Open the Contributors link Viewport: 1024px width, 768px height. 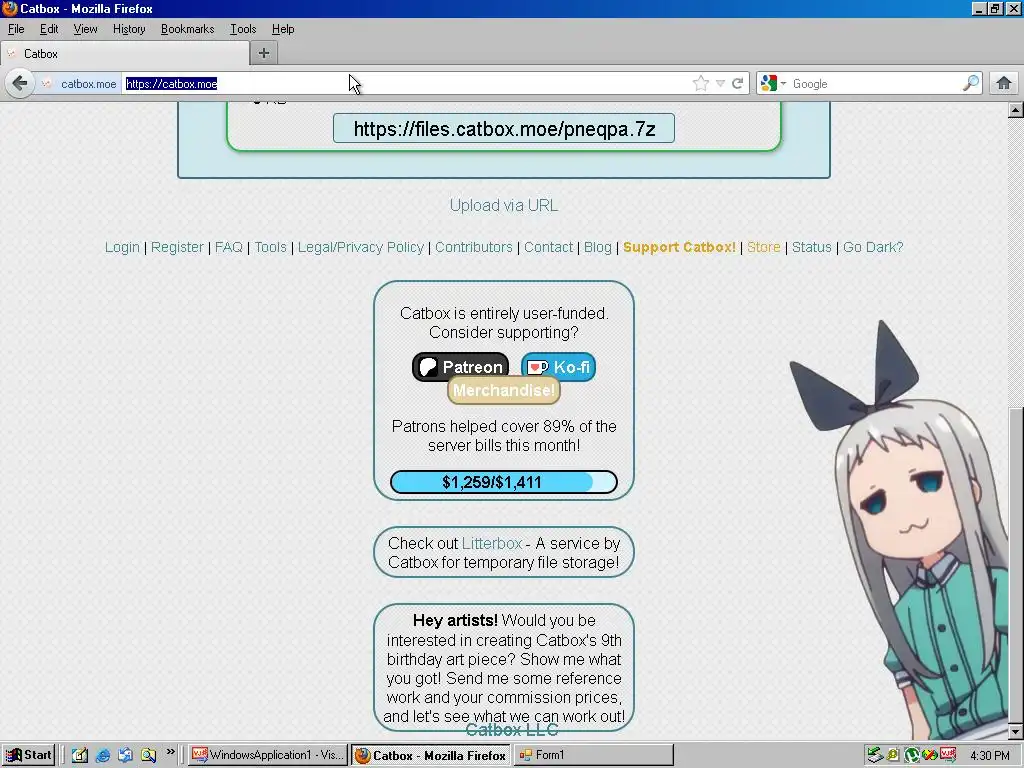coord(473,247)
